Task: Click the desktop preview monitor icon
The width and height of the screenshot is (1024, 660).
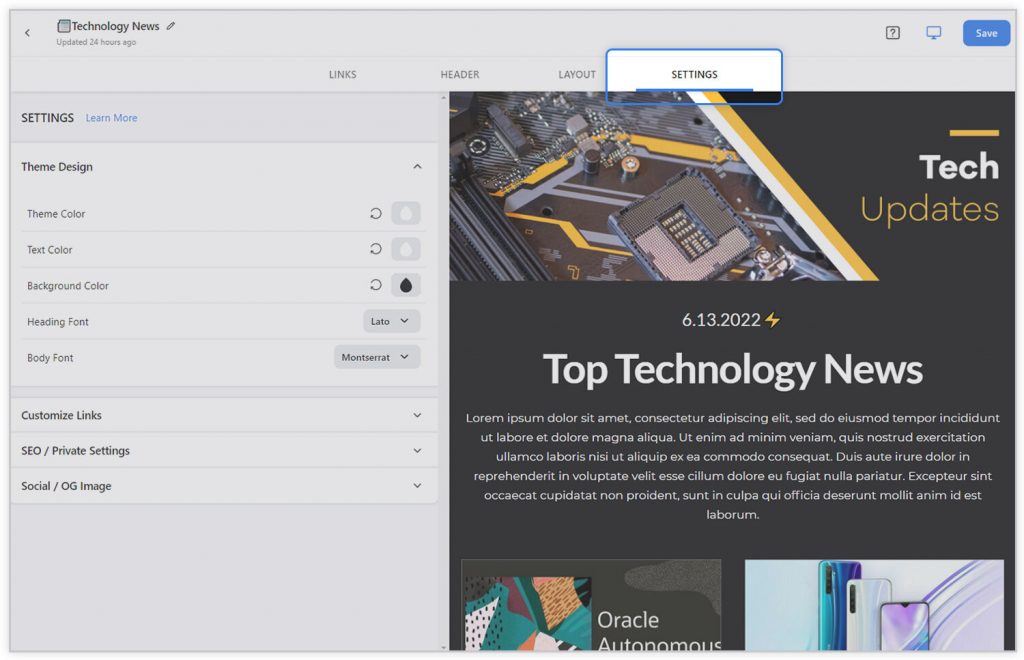Action: 933,32
